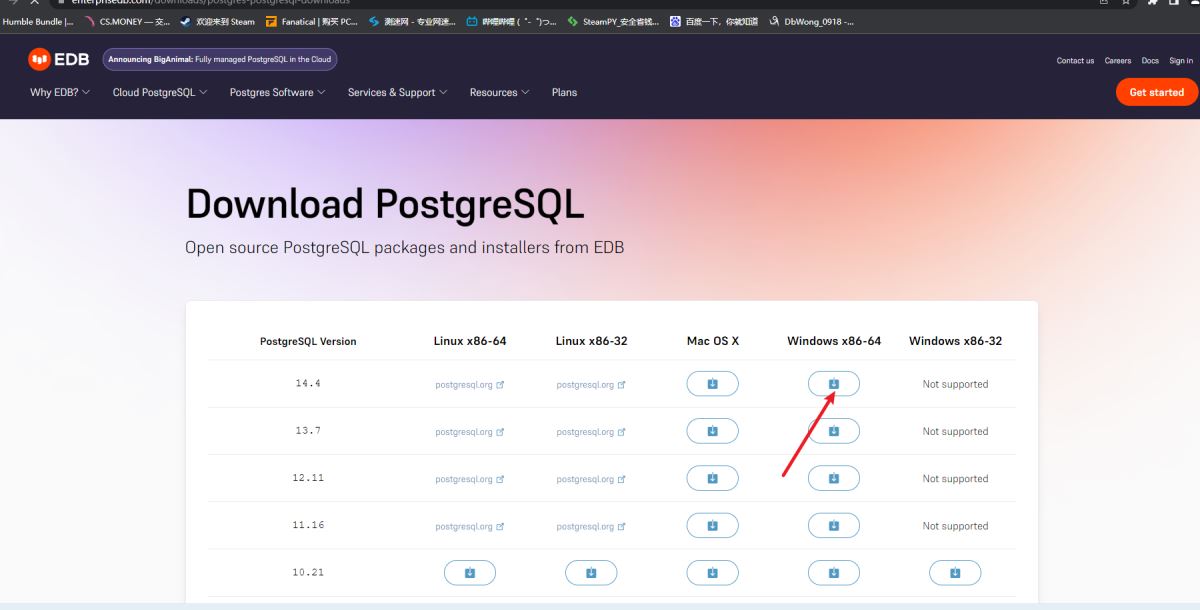Click Contact us in the header
Screen dimensions: 1200x610
click(x=1075, y=61)
